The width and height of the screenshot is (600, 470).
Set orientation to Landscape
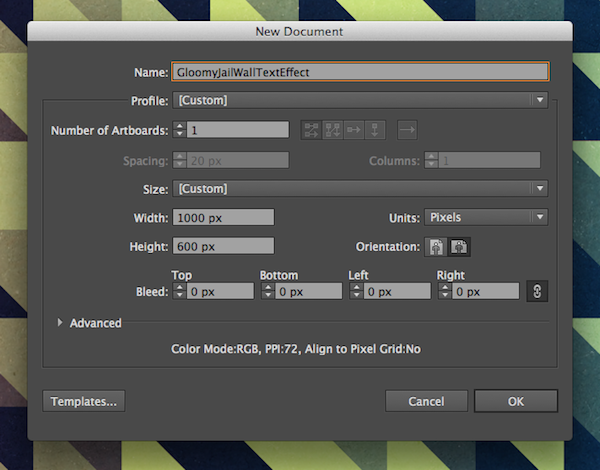461,247
